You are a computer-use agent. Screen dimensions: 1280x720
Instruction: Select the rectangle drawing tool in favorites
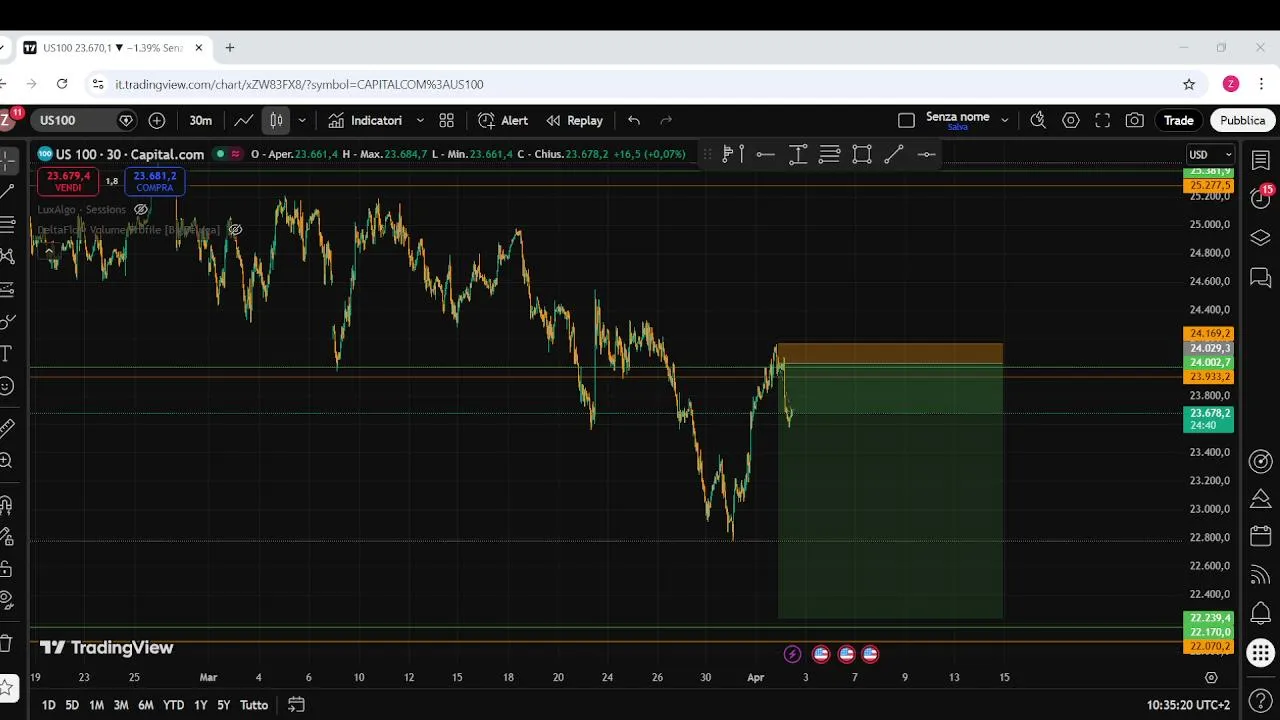[x=862, y=154]
